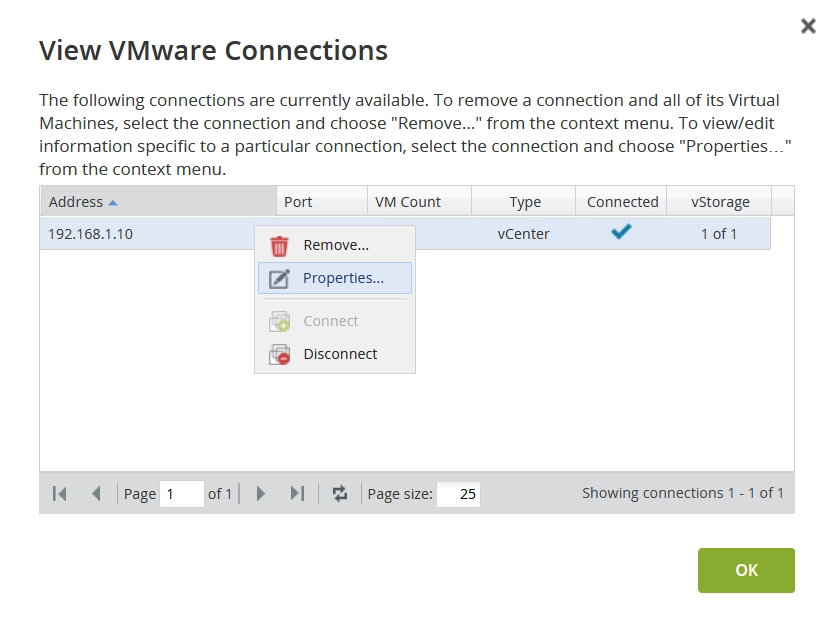Click the vCenter type cell
This screenshot has height=625, width=835.
click(523, 234)
